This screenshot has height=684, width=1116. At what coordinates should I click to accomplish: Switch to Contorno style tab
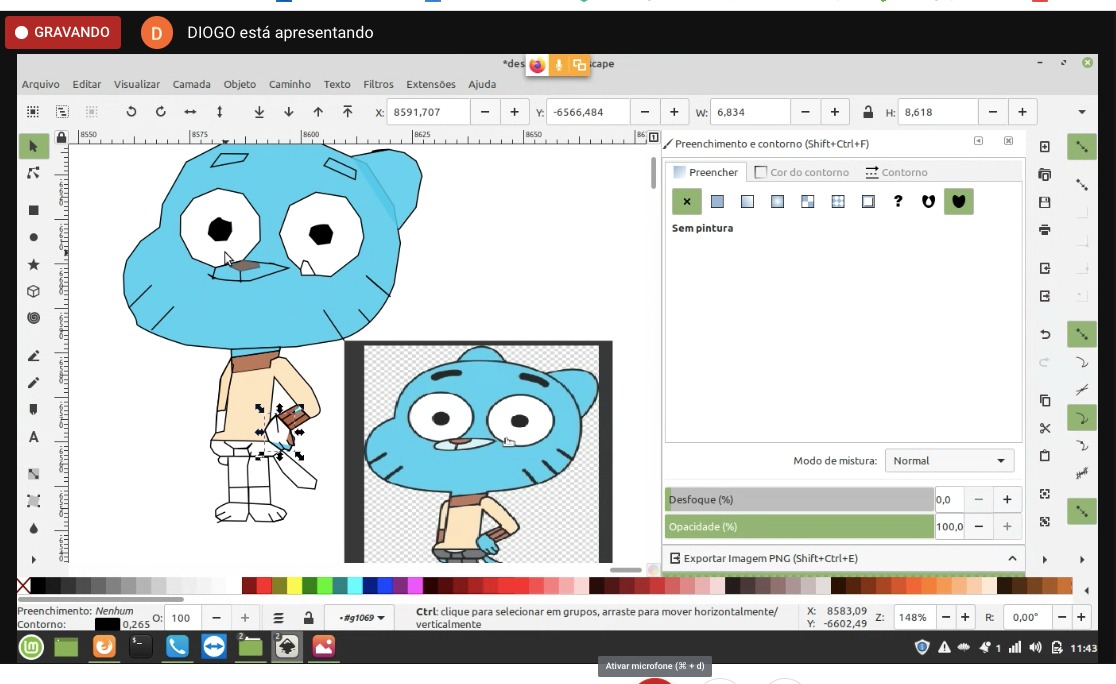tap(896, 172)
